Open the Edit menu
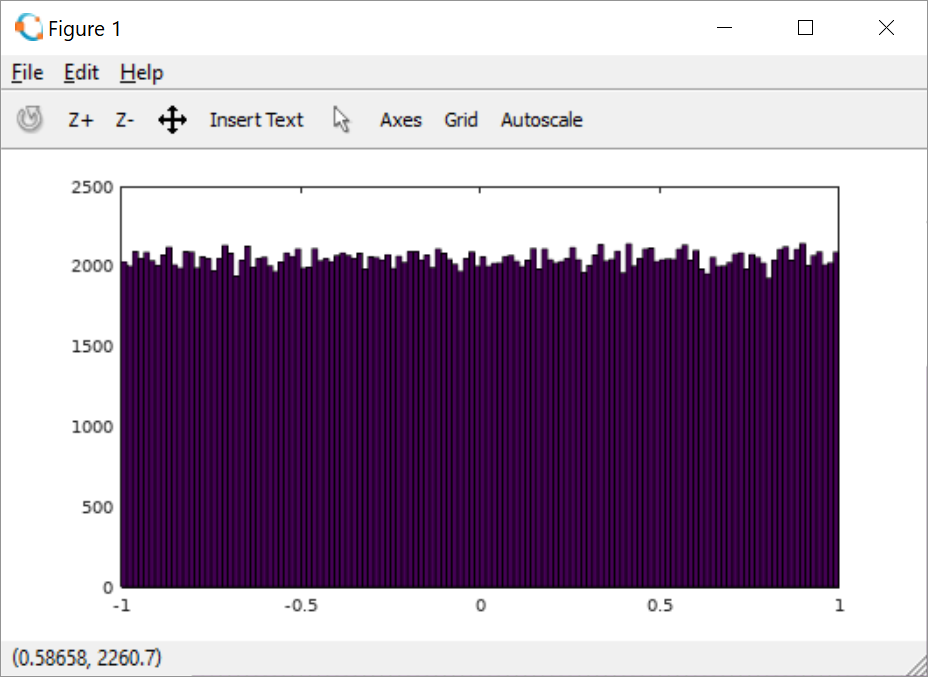This screenshot has width=928, height=677. [x=81, y=73]
